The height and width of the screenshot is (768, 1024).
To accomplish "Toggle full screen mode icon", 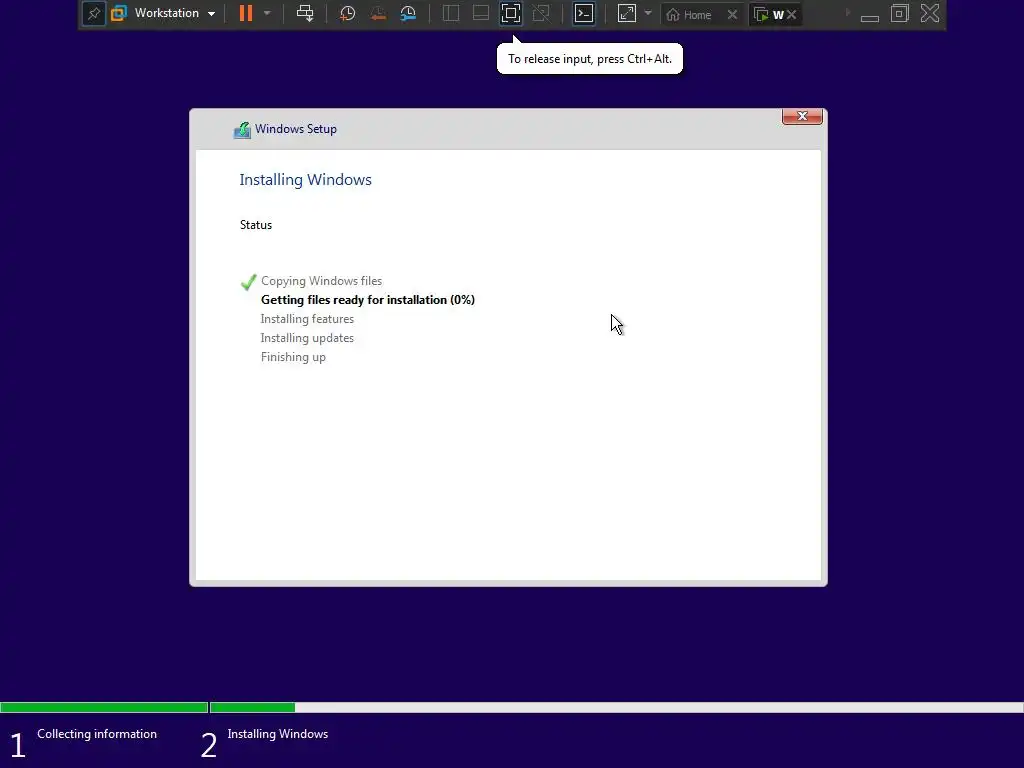I will point(511,13).
